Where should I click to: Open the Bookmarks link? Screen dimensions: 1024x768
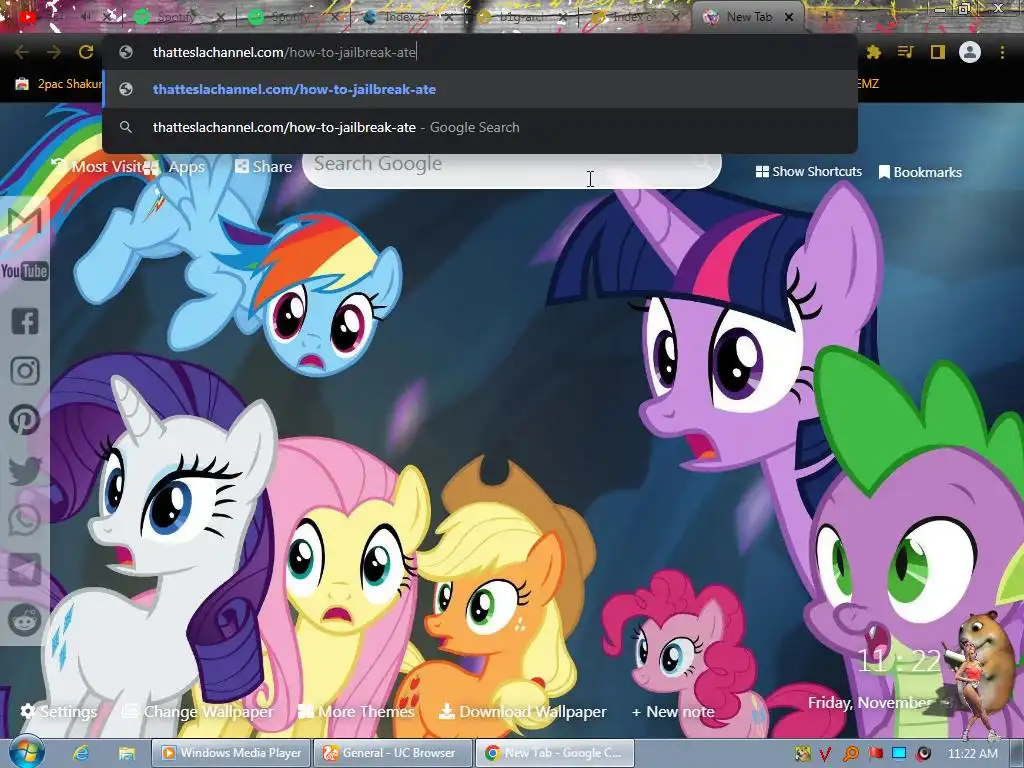pyautogui.click(x=920, y=172)
